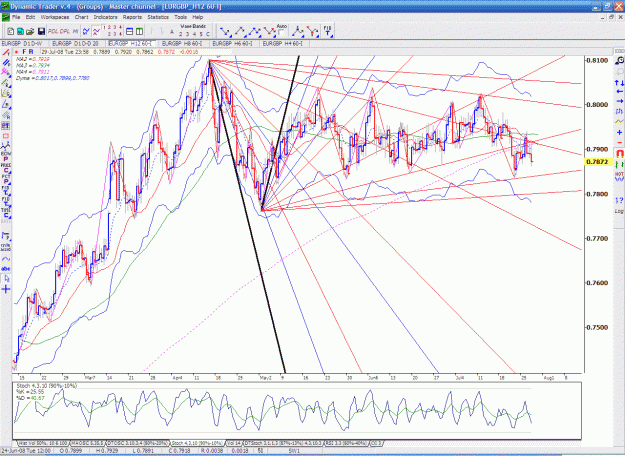Select the first swing pattern tool icon

[x=225, y=31]
